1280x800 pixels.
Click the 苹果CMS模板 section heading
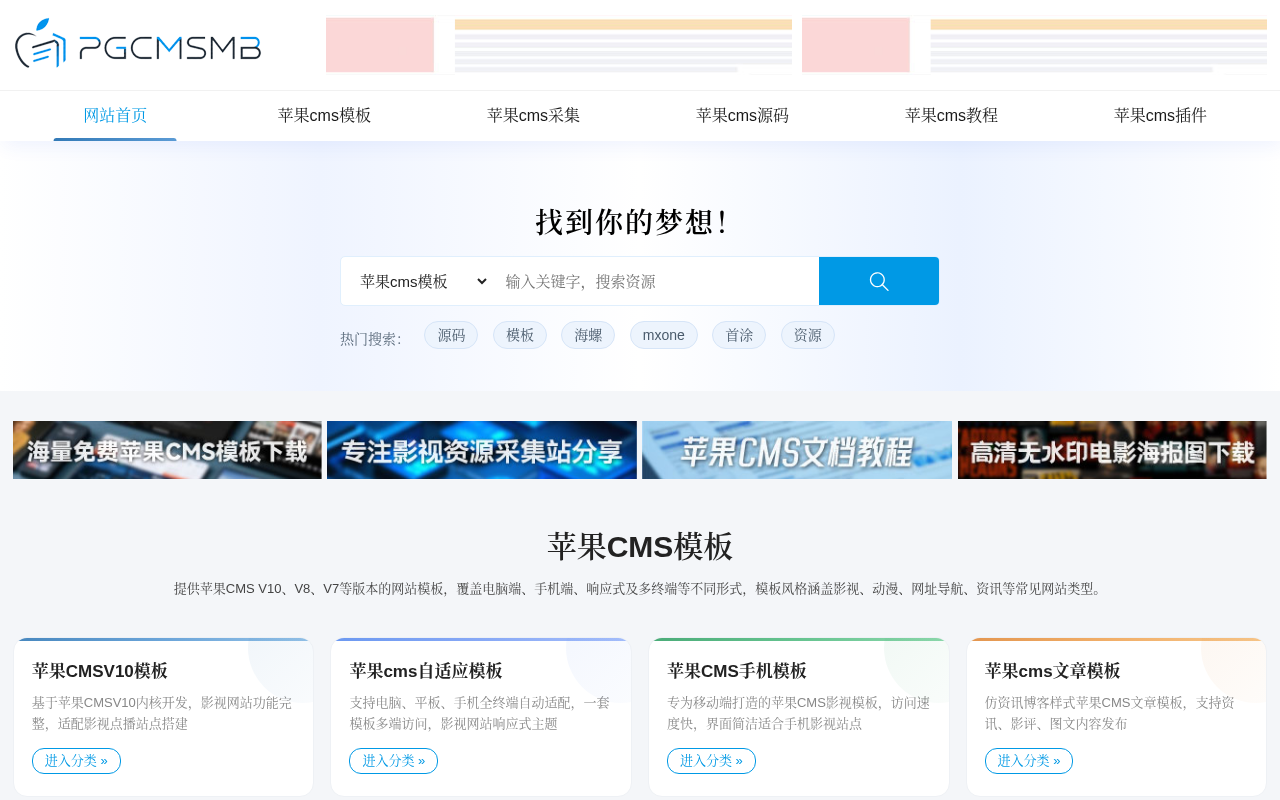point(640,547)
